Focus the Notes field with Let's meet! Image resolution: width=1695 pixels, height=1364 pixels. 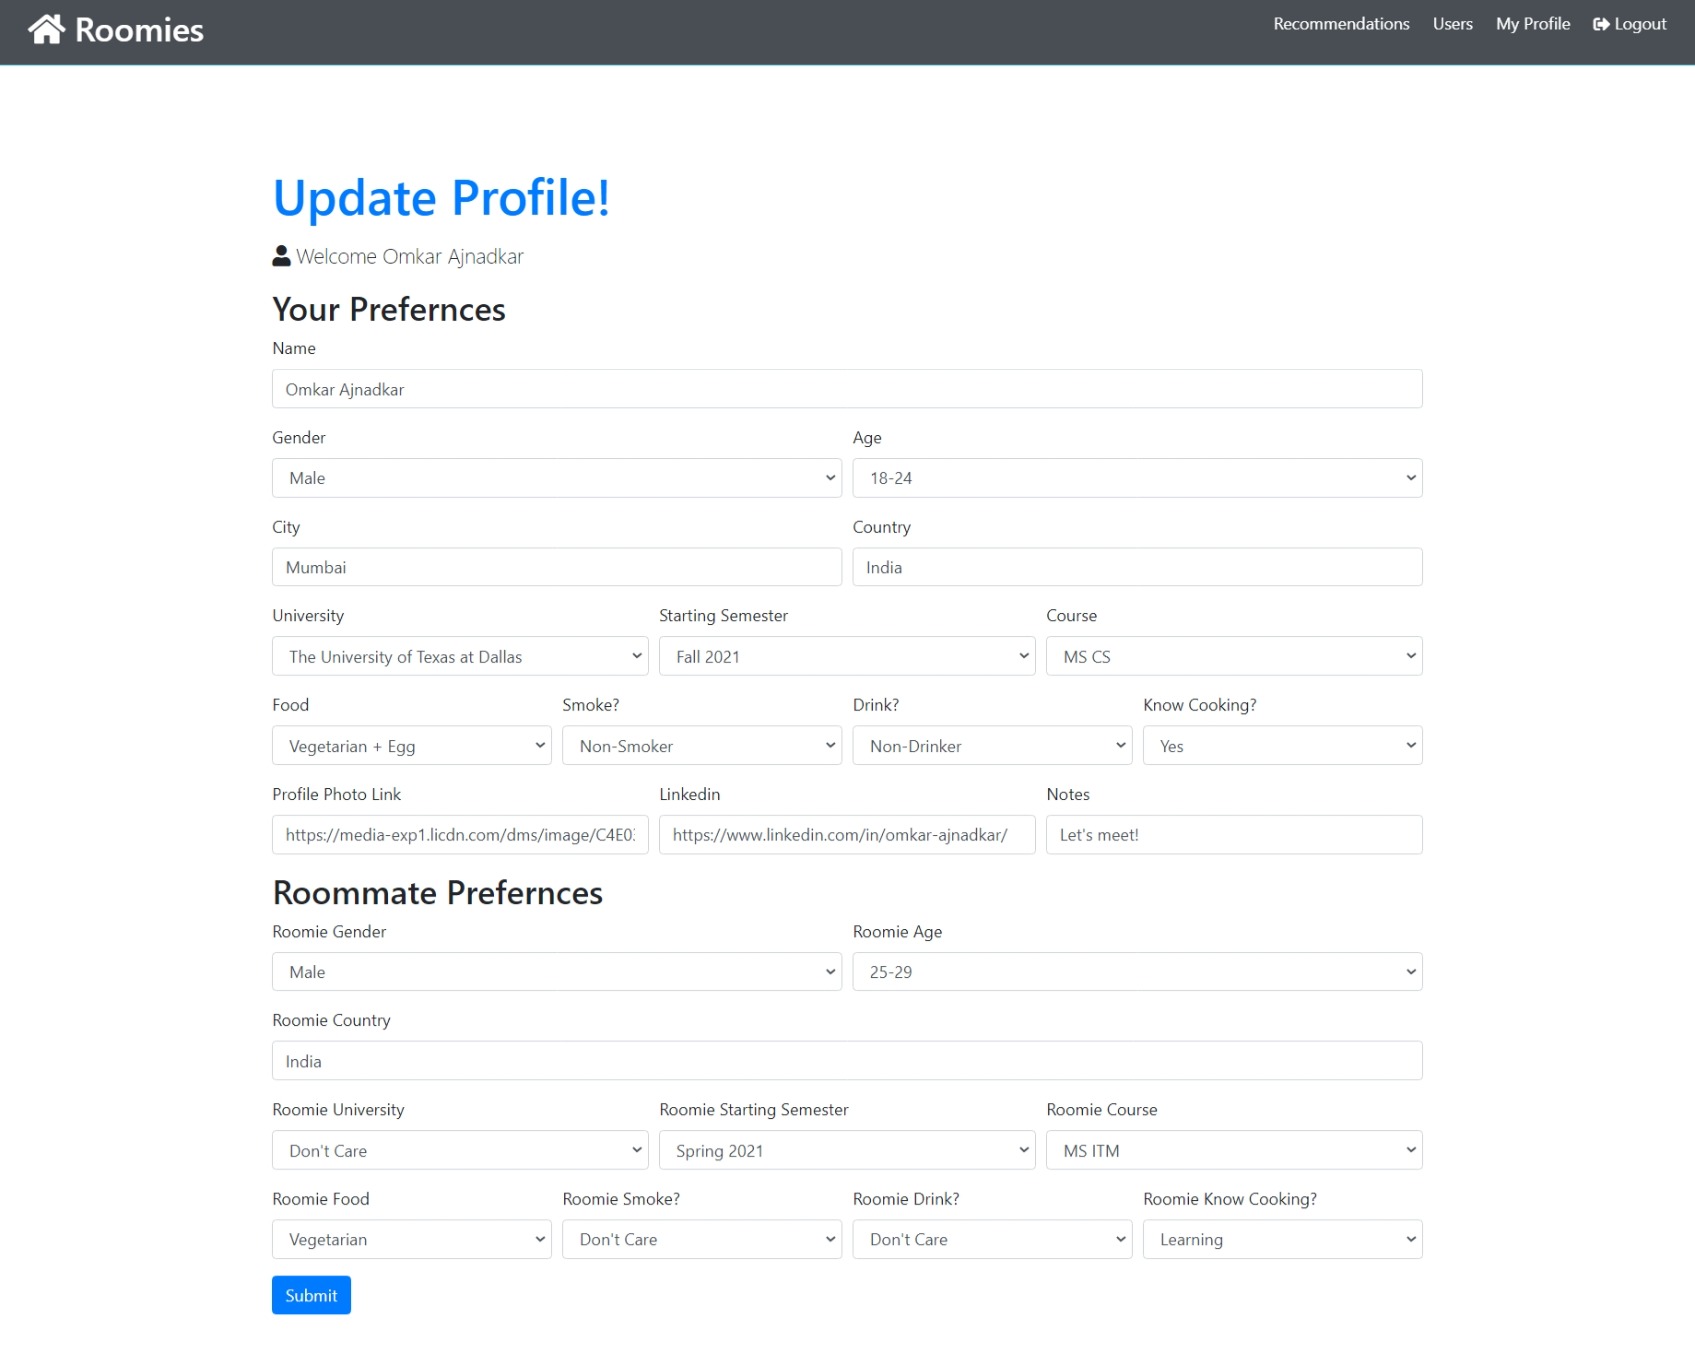[1234, 835]
